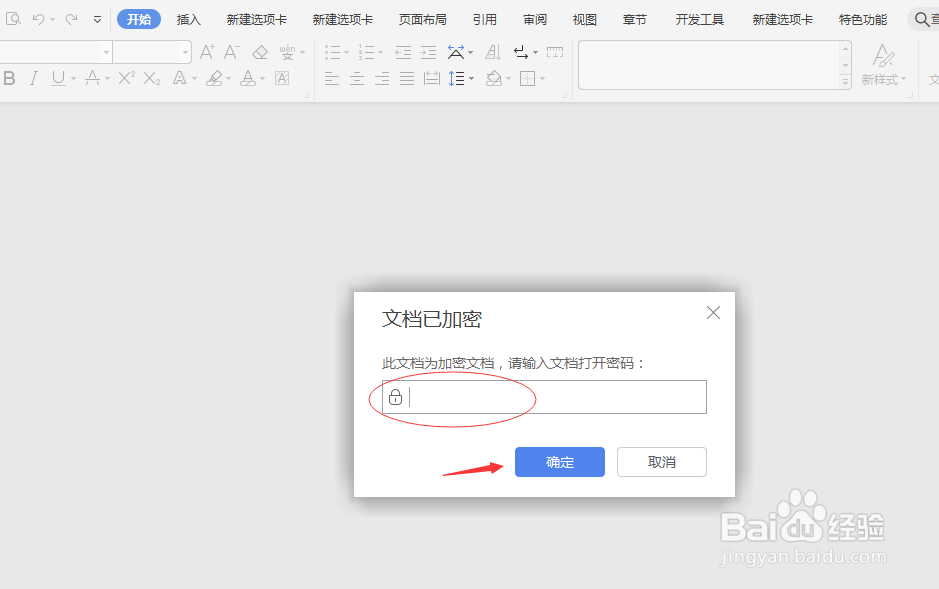The width and height of the screenshot is (939, 589).
Task: Select the Subscript icon
Action: point(151,78)
